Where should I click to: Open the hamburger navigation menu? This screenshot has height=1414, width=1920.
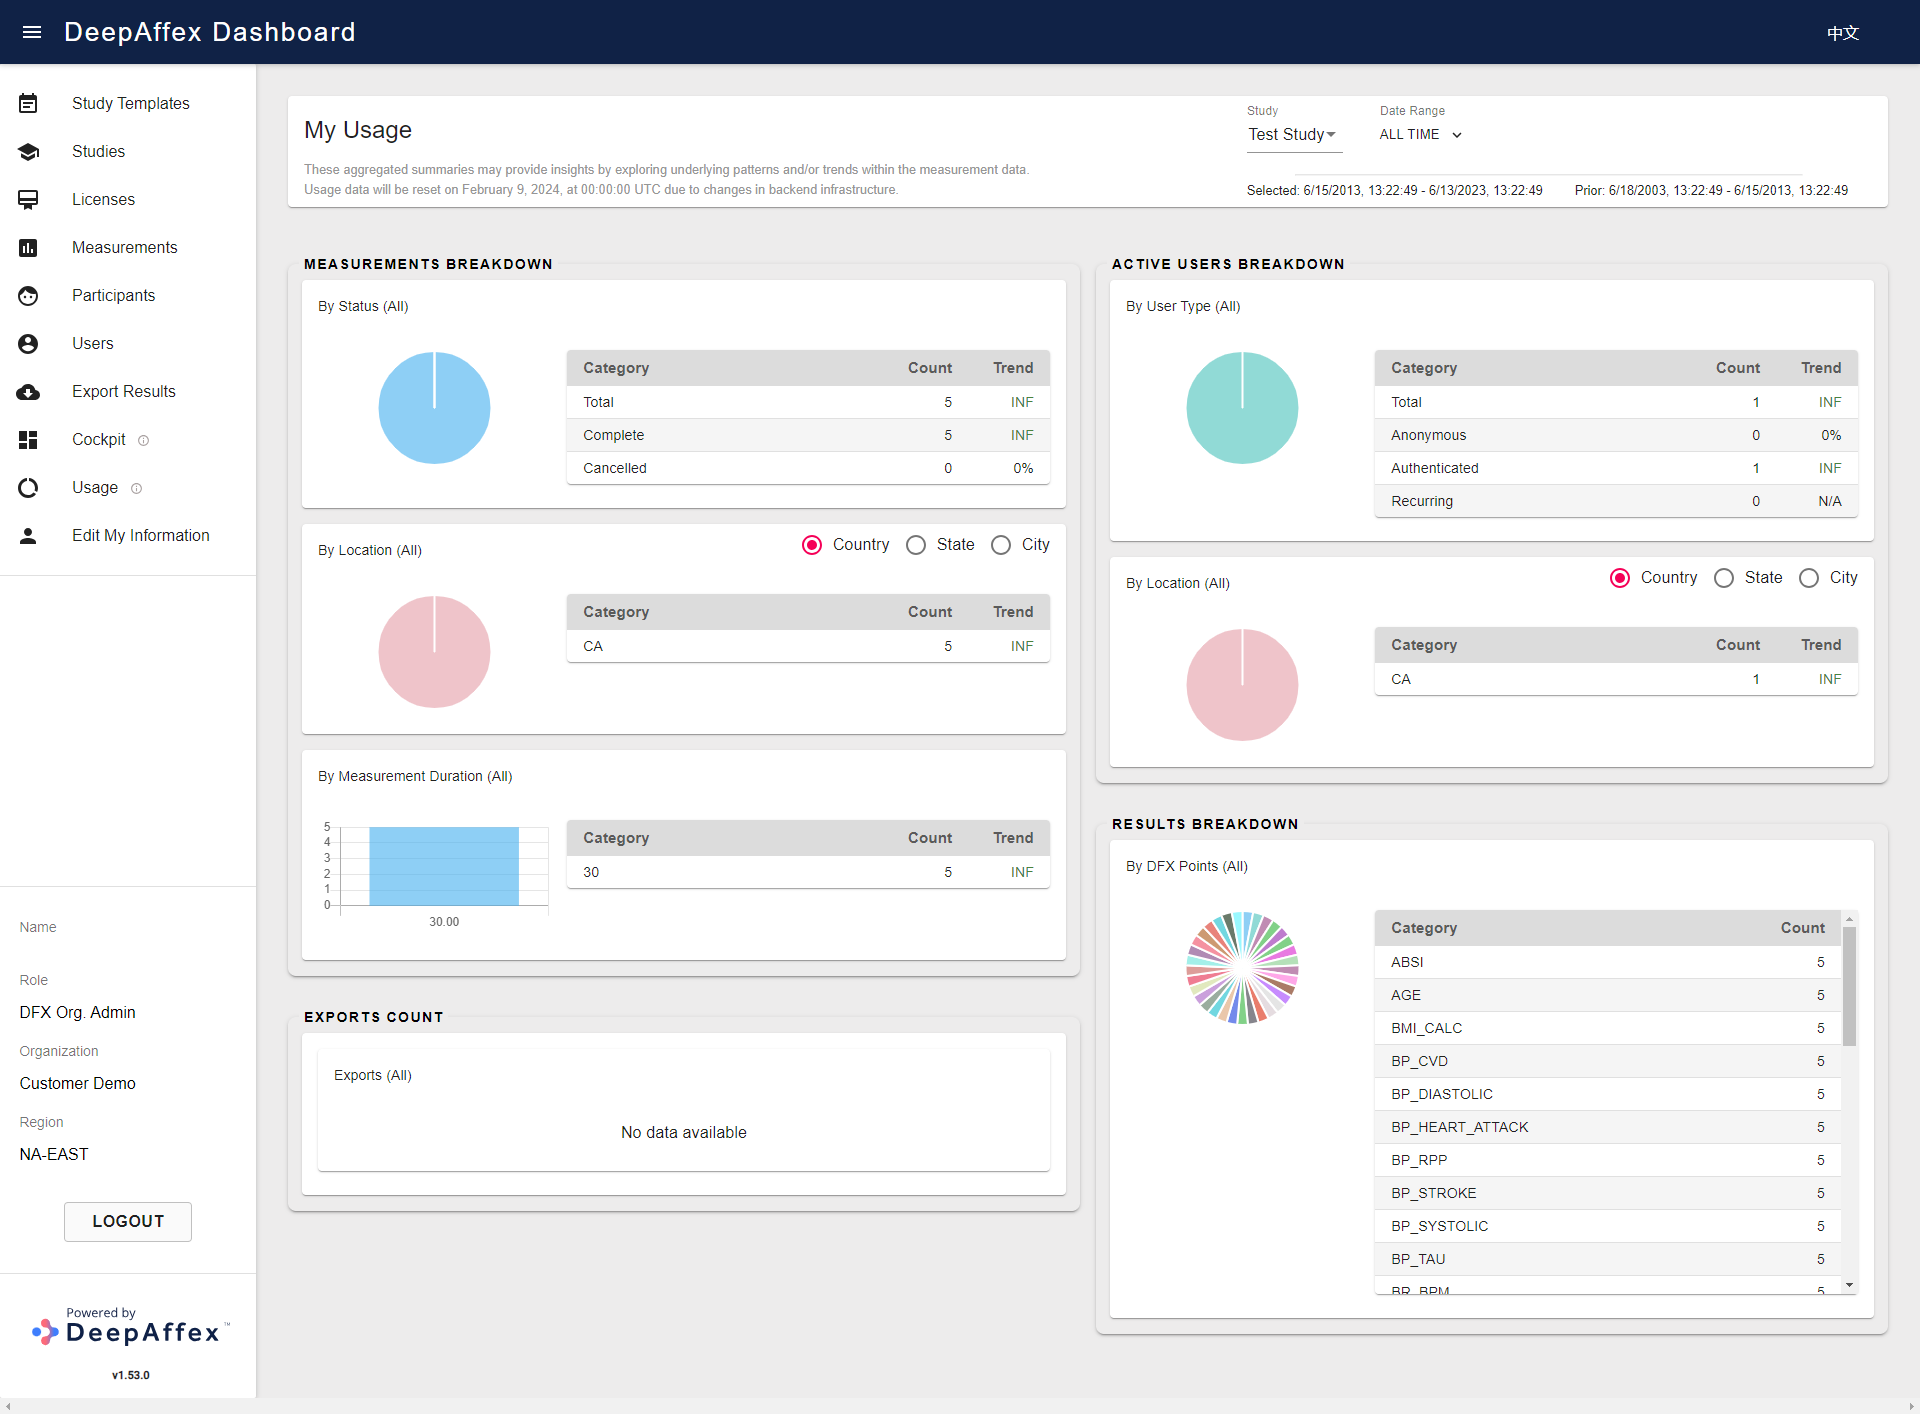(32, 32)
